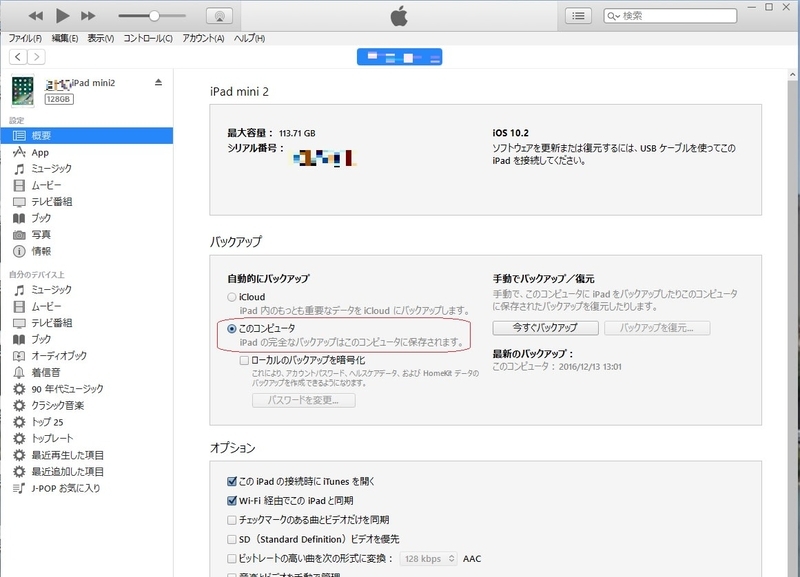The image size is (800, 577).
Task: Toggle SD (Standard Definition) ビデオを優先
Action: tap(232, 539)
